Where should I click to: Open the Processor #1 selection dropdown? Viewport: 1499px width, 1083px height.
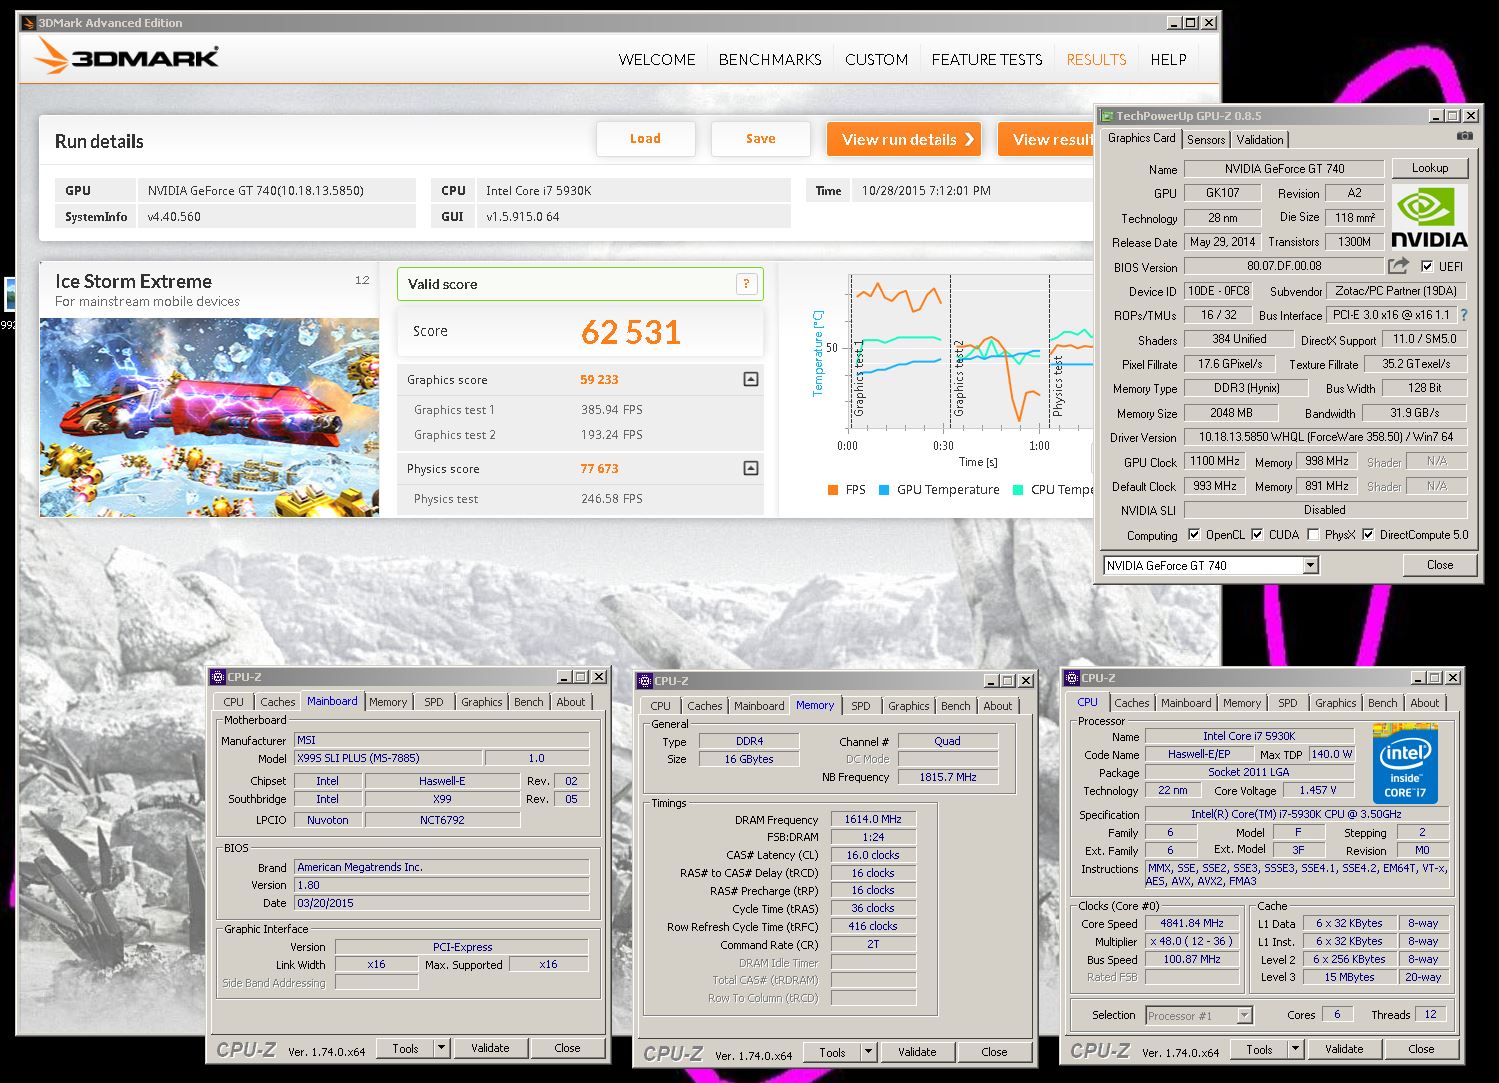1244,1016
